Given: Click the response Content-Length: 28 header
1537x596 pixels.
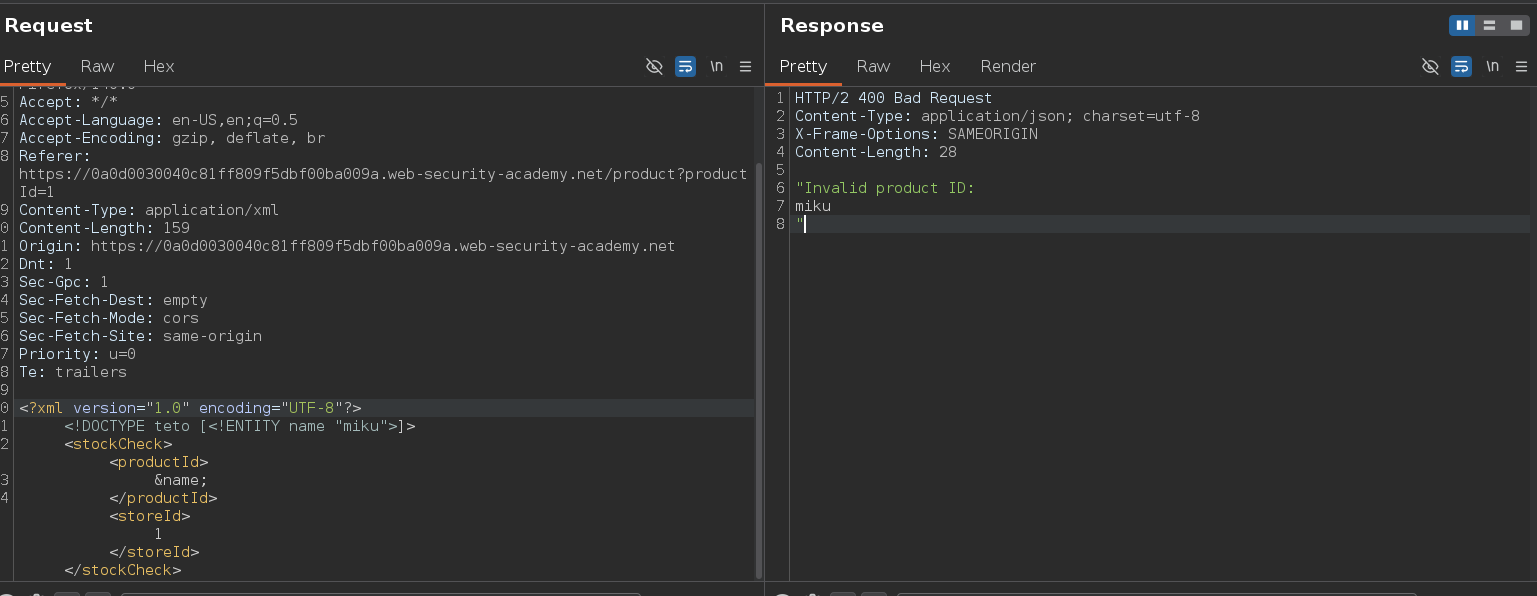Looking at the screenshot, I should pyautogui.click(x=875, y=152).
